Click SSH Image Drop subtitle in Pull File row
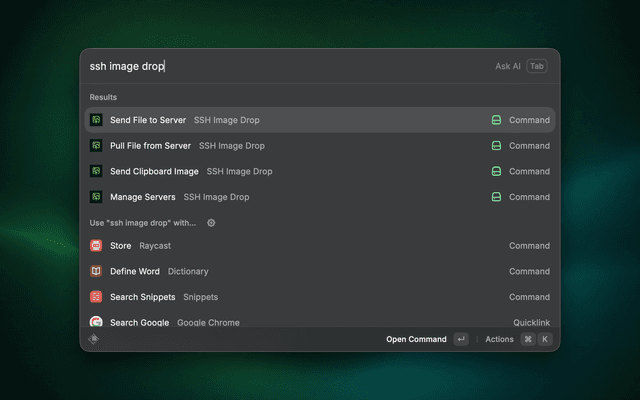 click(x=232, y=146)
